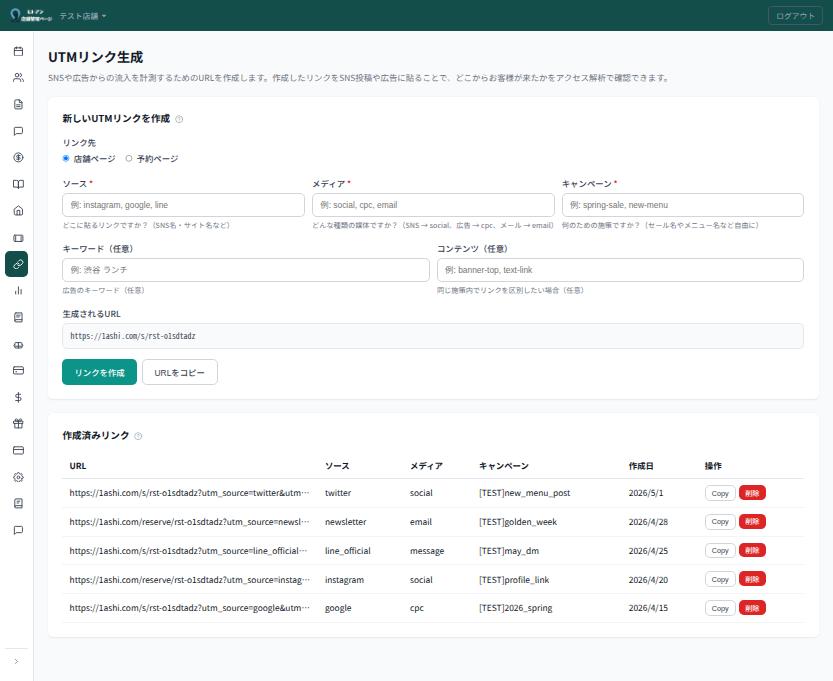Click the card icon below the gift box

pos(18,450)
